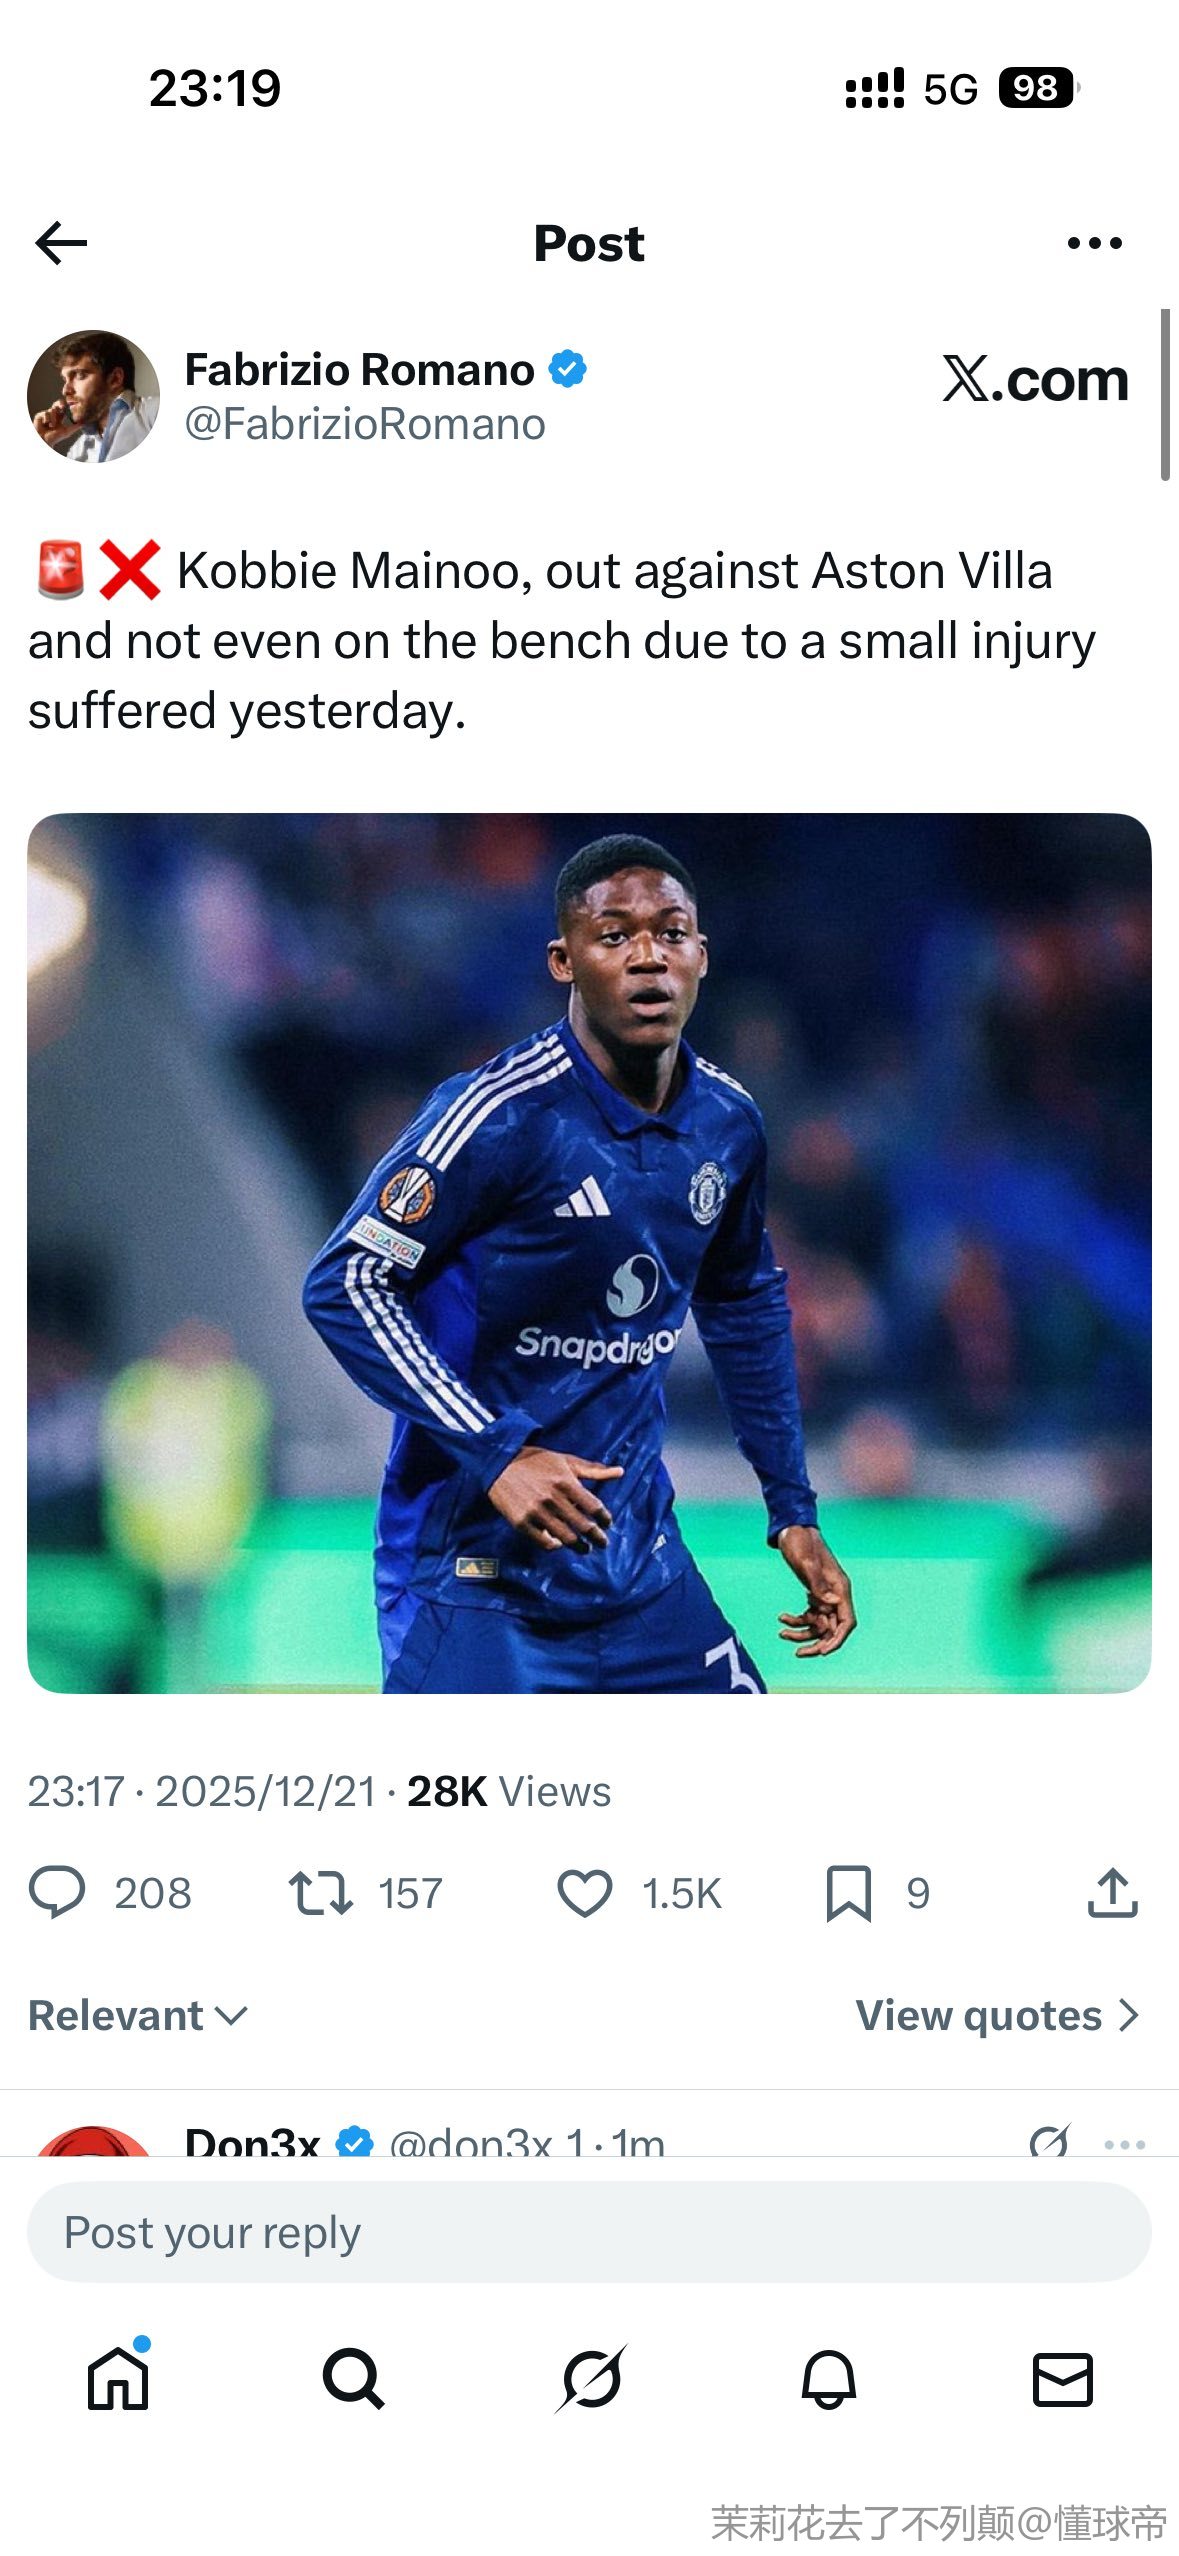The image size is (1179, 2556).
Task: Like the post with the heart icon
Action: (x=584, y=1893)
